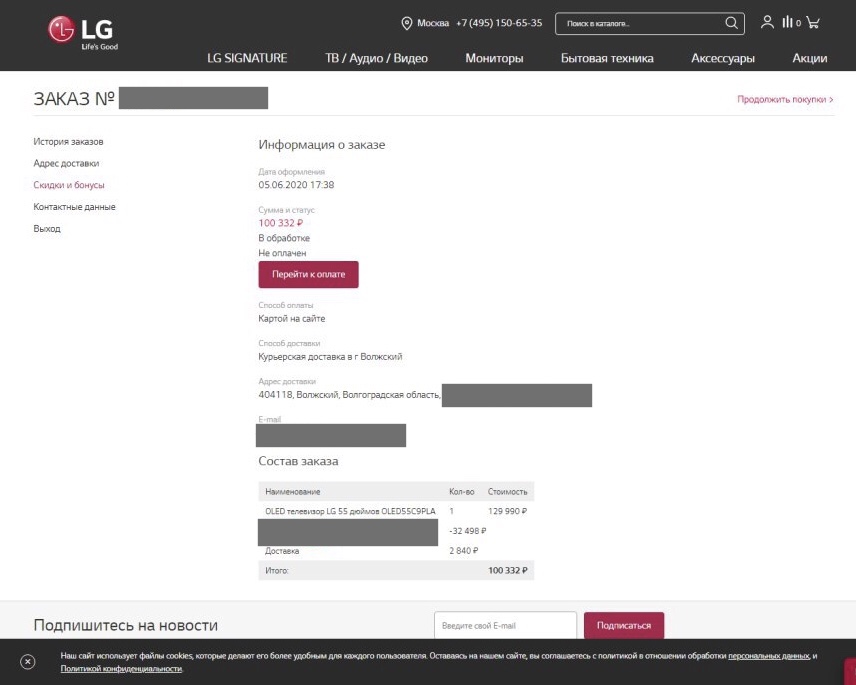This screenshot has width=856, height=685.
Task: Open the LG SIGNATURE menu
Action: click(247, 58)
